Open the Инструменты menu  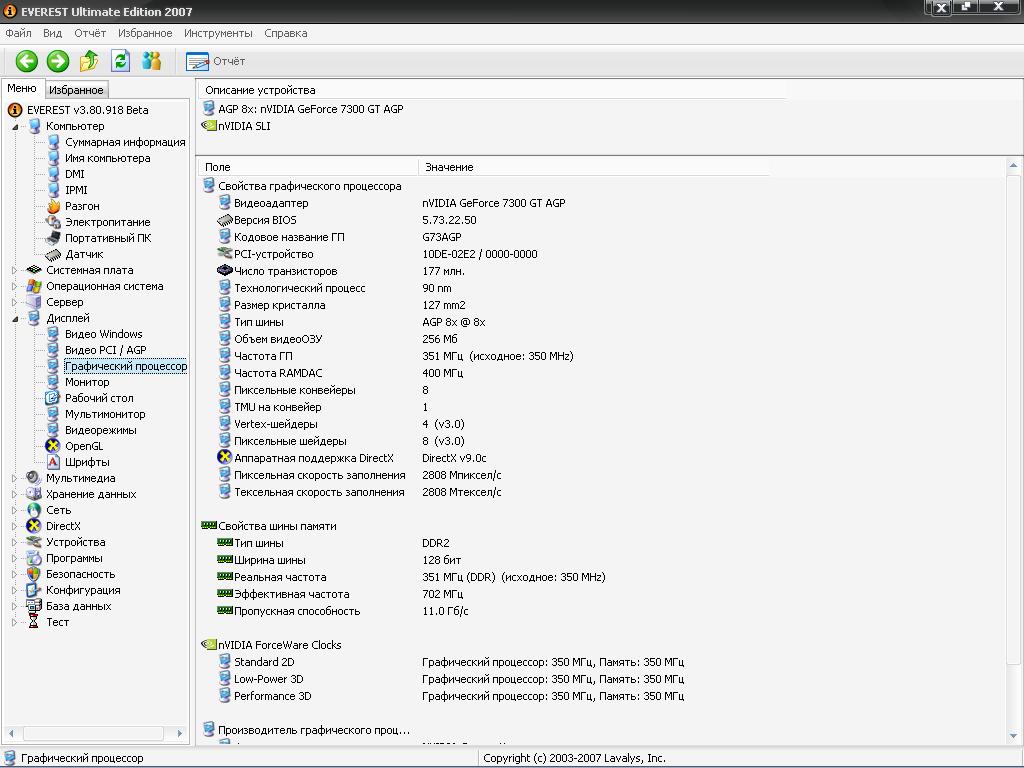(218, 33)
